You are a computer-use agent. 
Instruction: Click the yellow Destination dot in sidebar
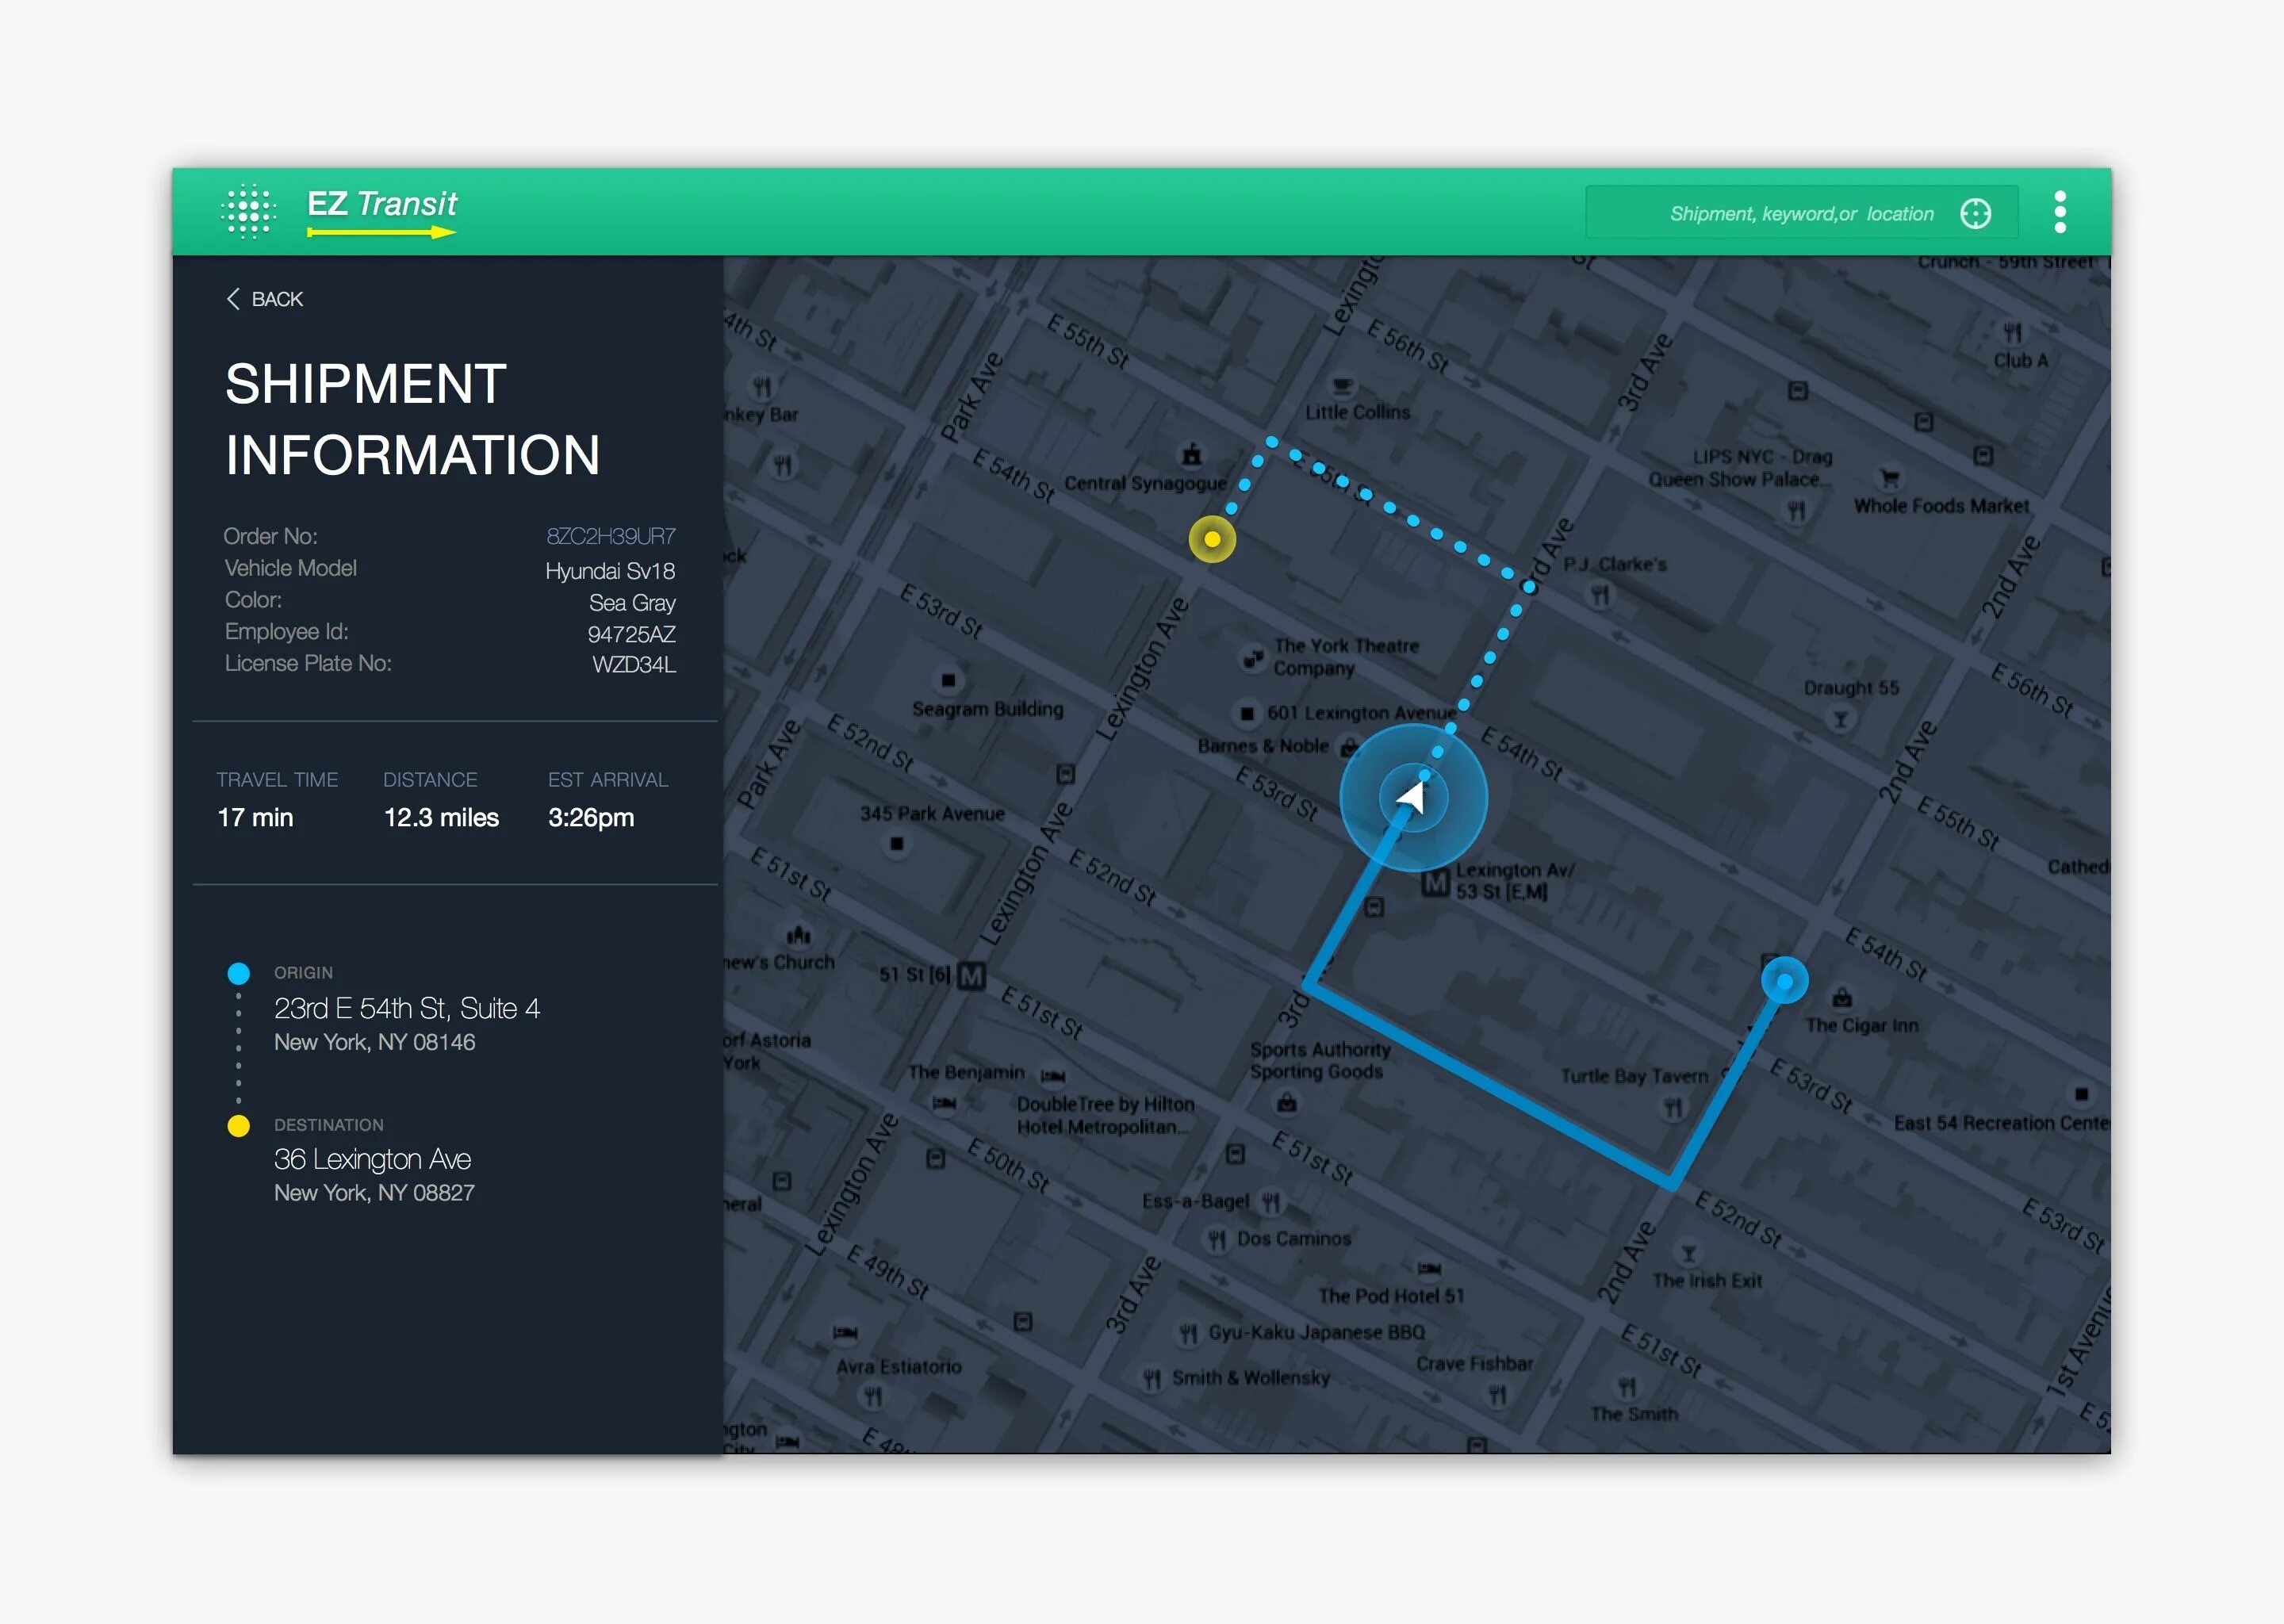(238, 1126)
